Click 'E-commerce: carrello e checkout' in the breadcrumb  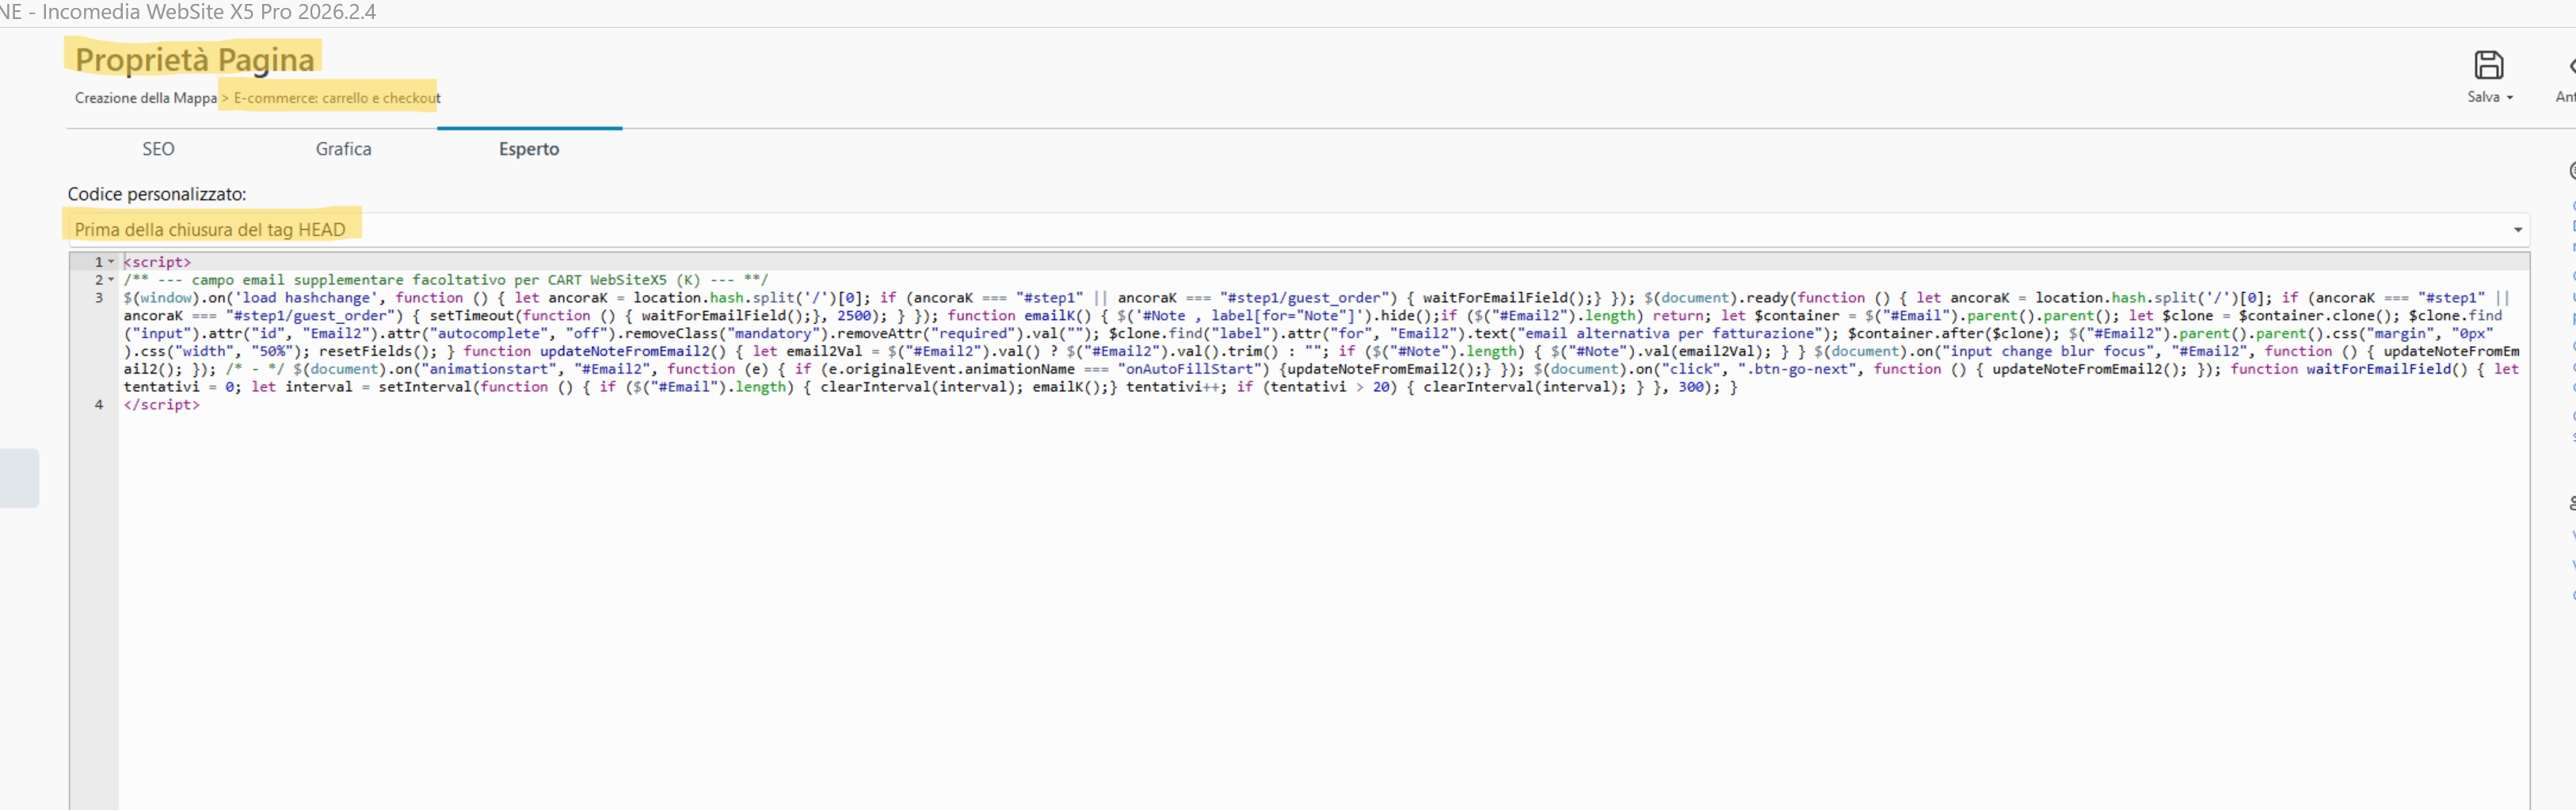click(x=337, y=98)
